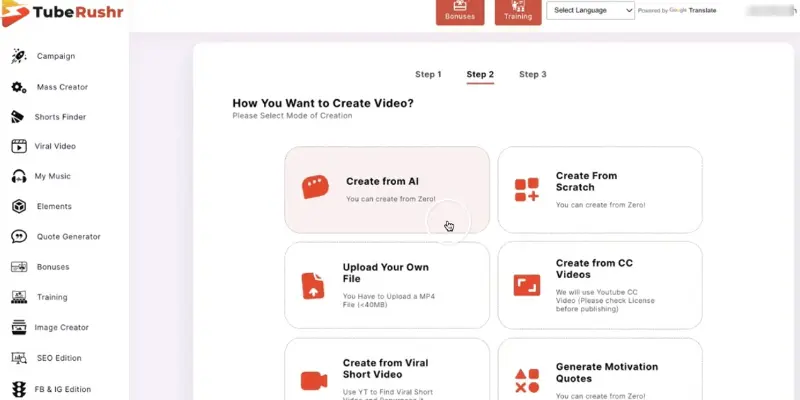The width and height of the screenshot is (800, 400).
Task: Open SEO Edition in sidebar
Action: pos(59,358)
